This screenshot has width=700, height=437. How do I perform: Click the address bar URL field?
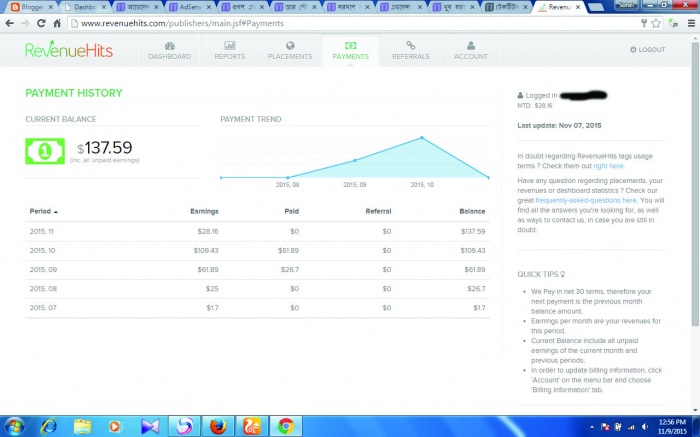tap(353, 23)
